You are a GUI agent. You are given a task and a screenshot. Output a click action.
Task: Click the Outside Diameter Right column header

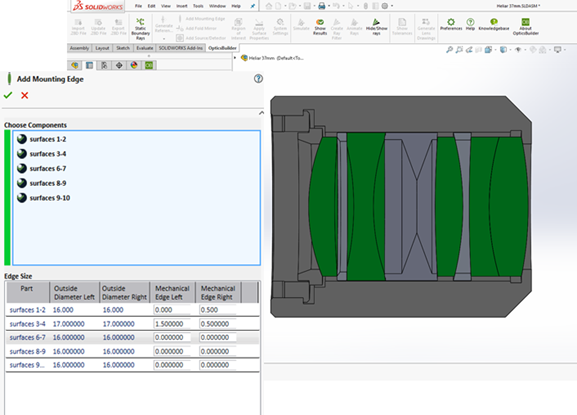coord(124,292)
